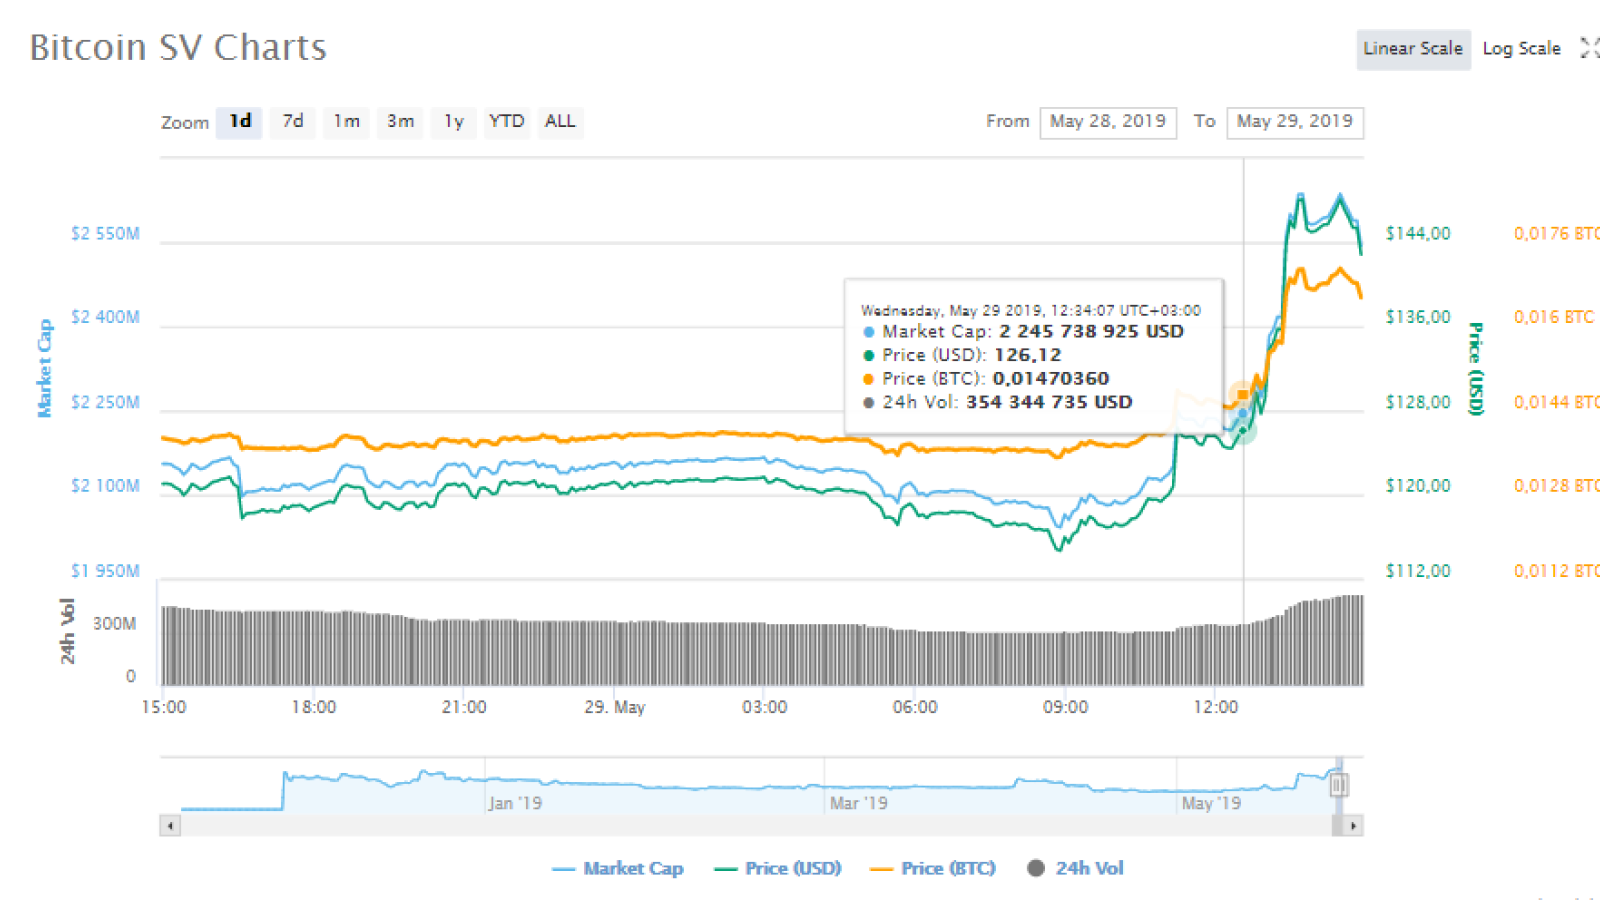Click the $2 550M market cap axis label

[x=105, y=234]
